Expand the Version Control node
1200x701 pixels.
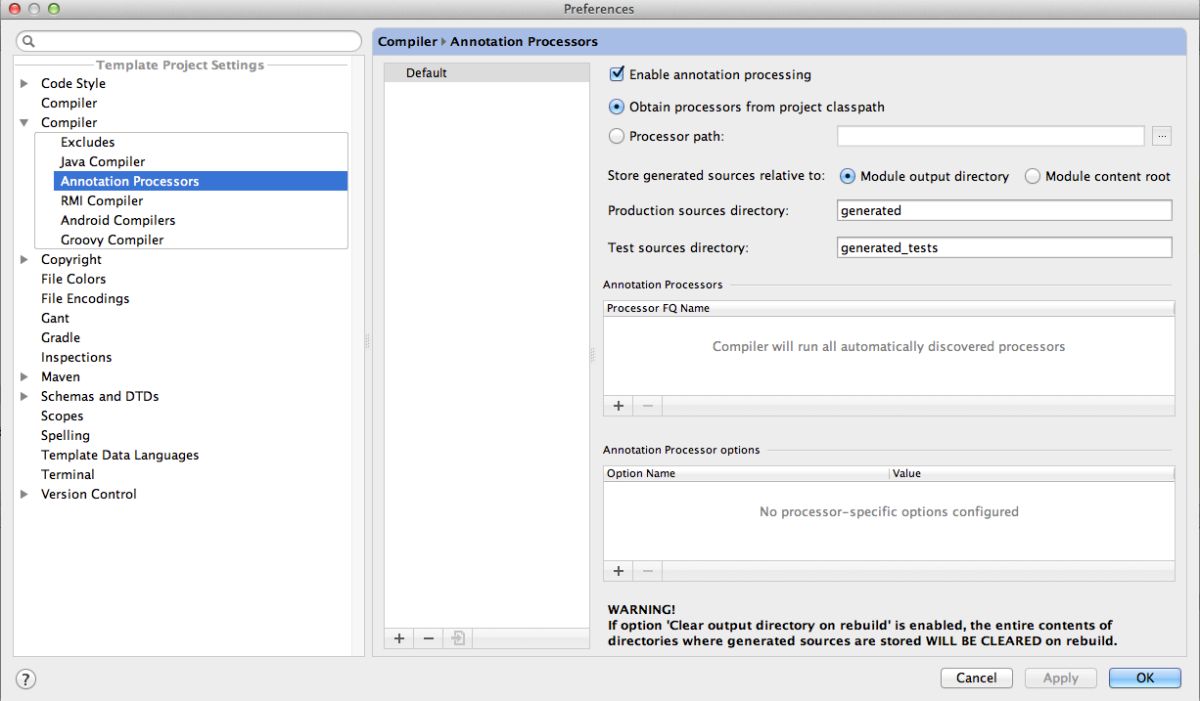click(24, 495)
